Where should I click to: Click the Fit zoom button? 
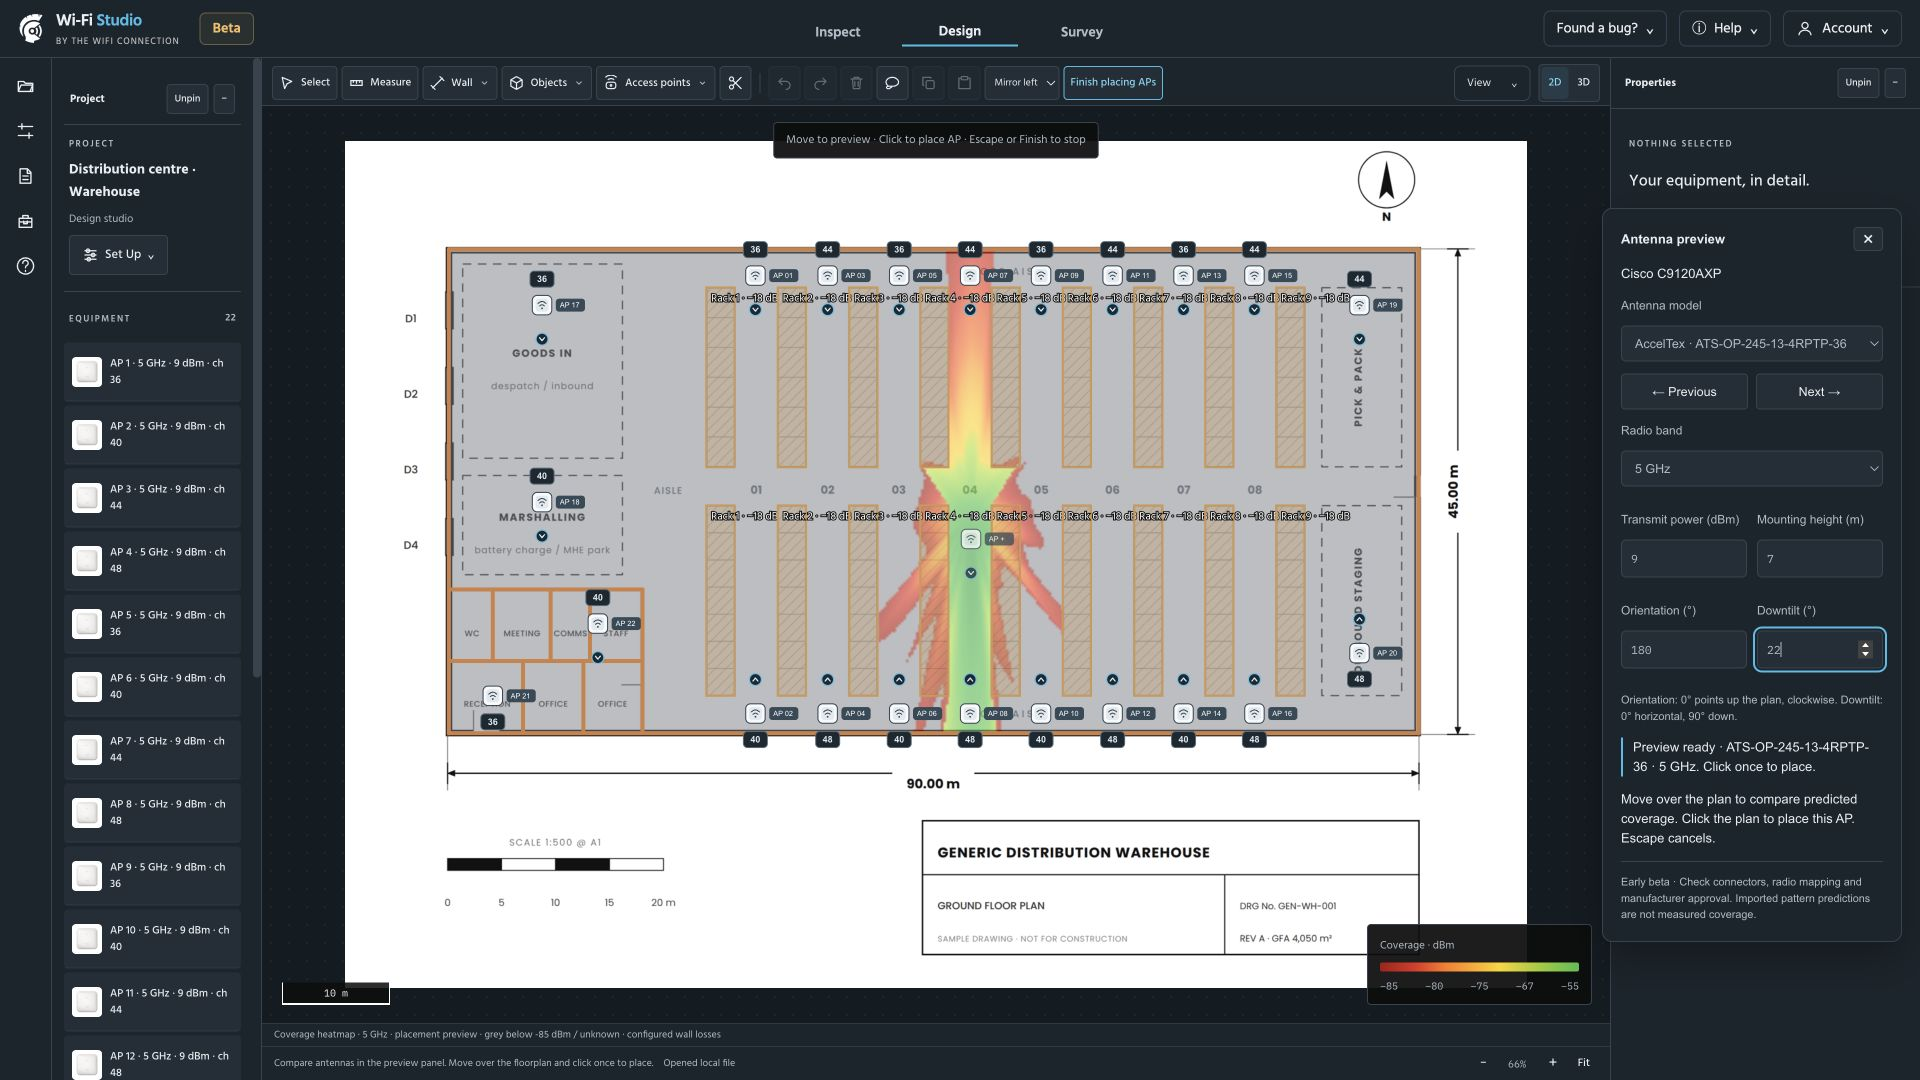point(1583,1062)
